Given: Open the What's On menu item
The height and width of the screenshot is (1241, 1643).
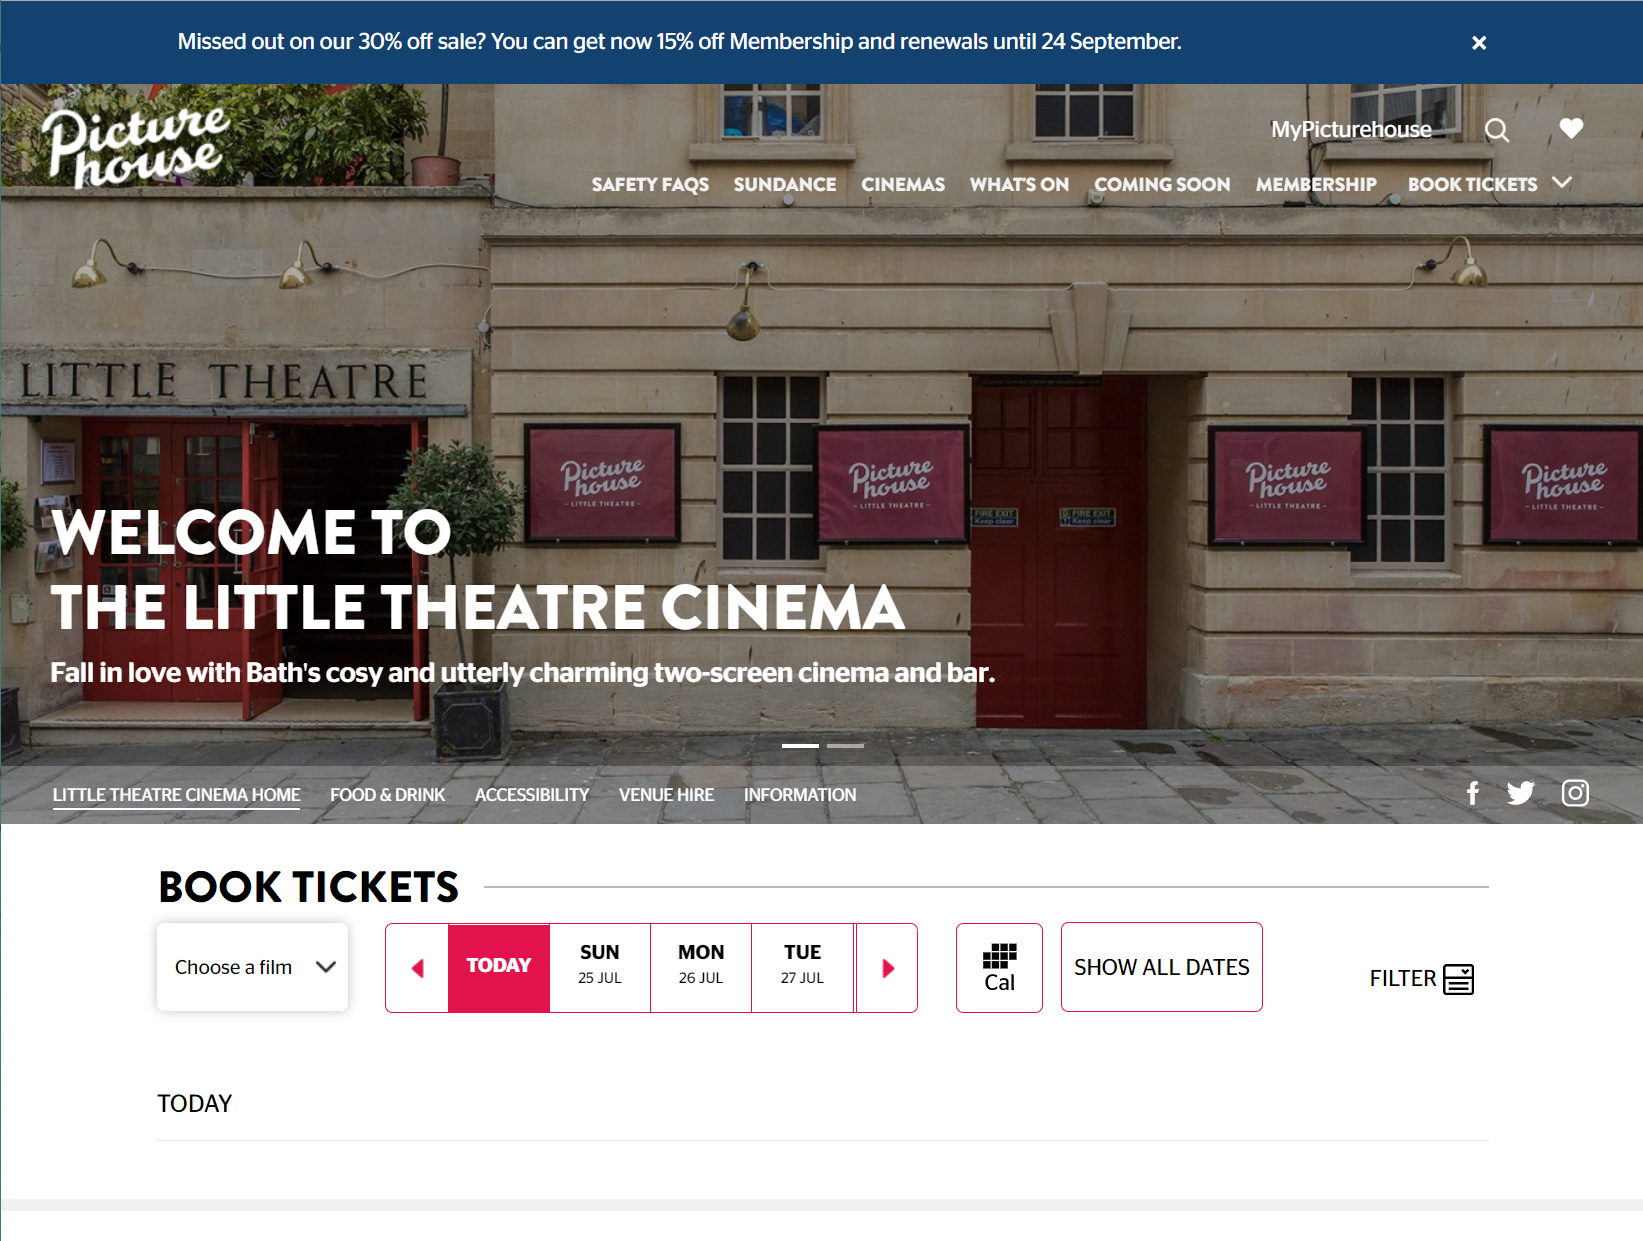Looking at the screenshot, I should click(1019, 184).
